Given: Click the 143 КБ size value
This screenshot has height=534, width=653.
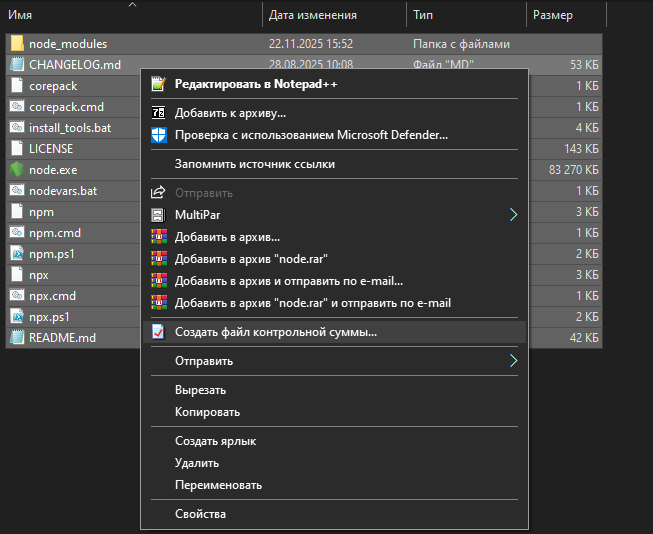Looking at the screenshot, I should [x=581, y=149].
